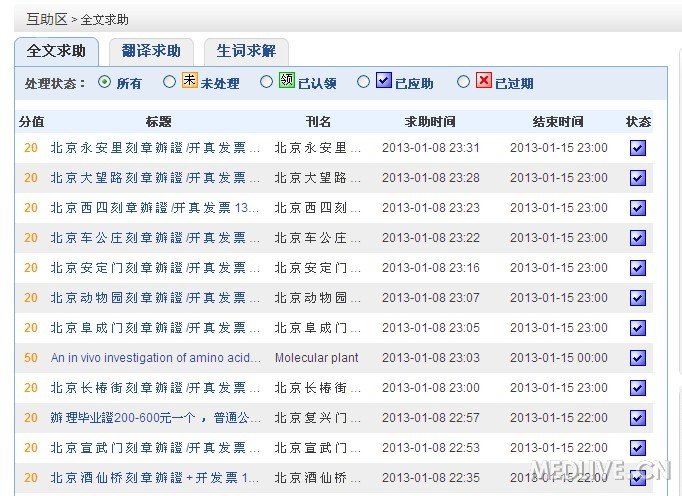Click request time 2013-01-08 22:35

click(431, 478)
